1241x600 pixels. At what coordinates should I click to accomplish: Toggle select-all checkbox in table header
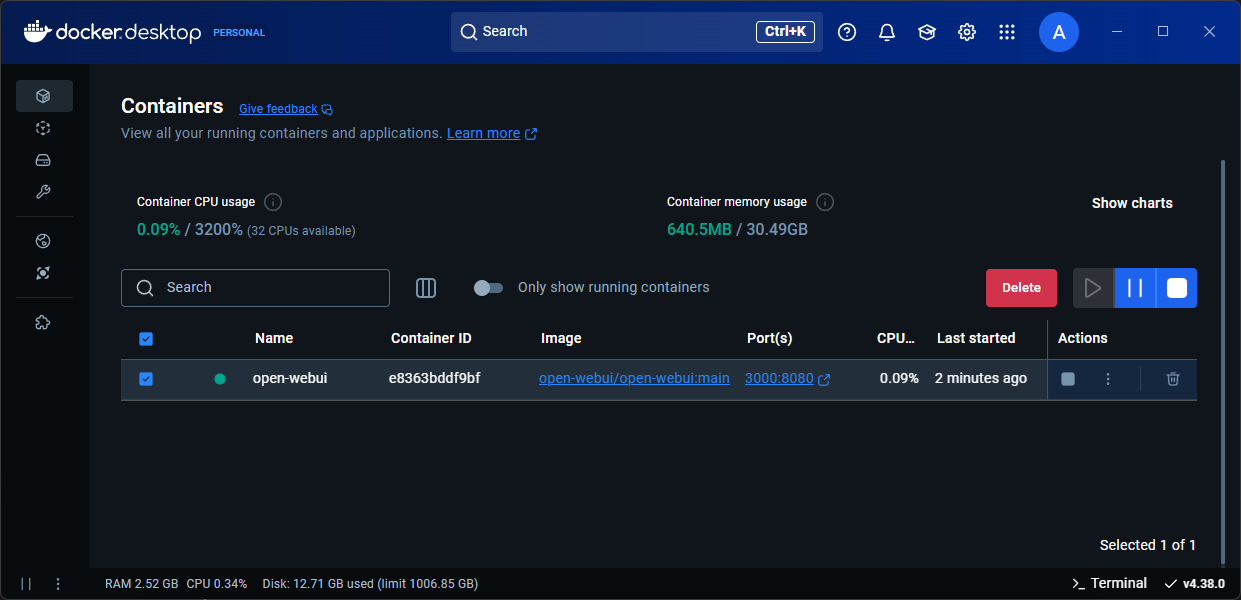click(146, 339)
